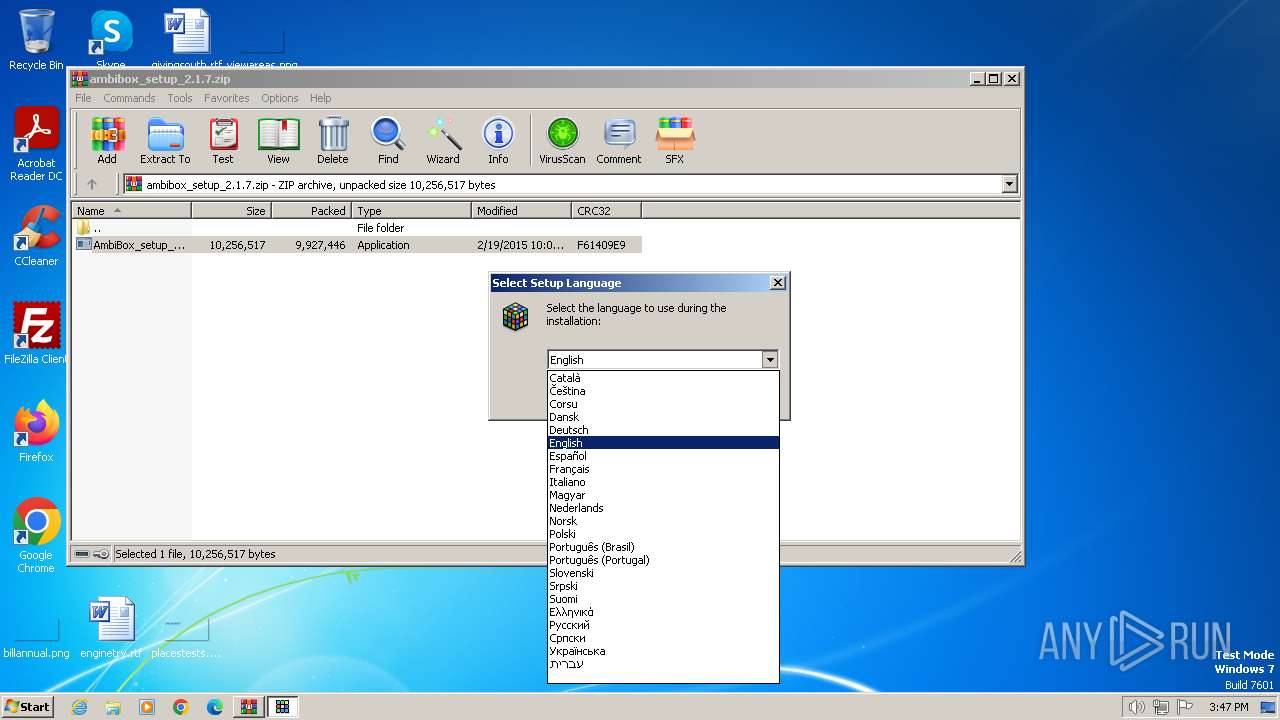Click the Extract To toolbar icon
Image resolution: width=1280 pixels, height=720 pixels.
(165, 140)
